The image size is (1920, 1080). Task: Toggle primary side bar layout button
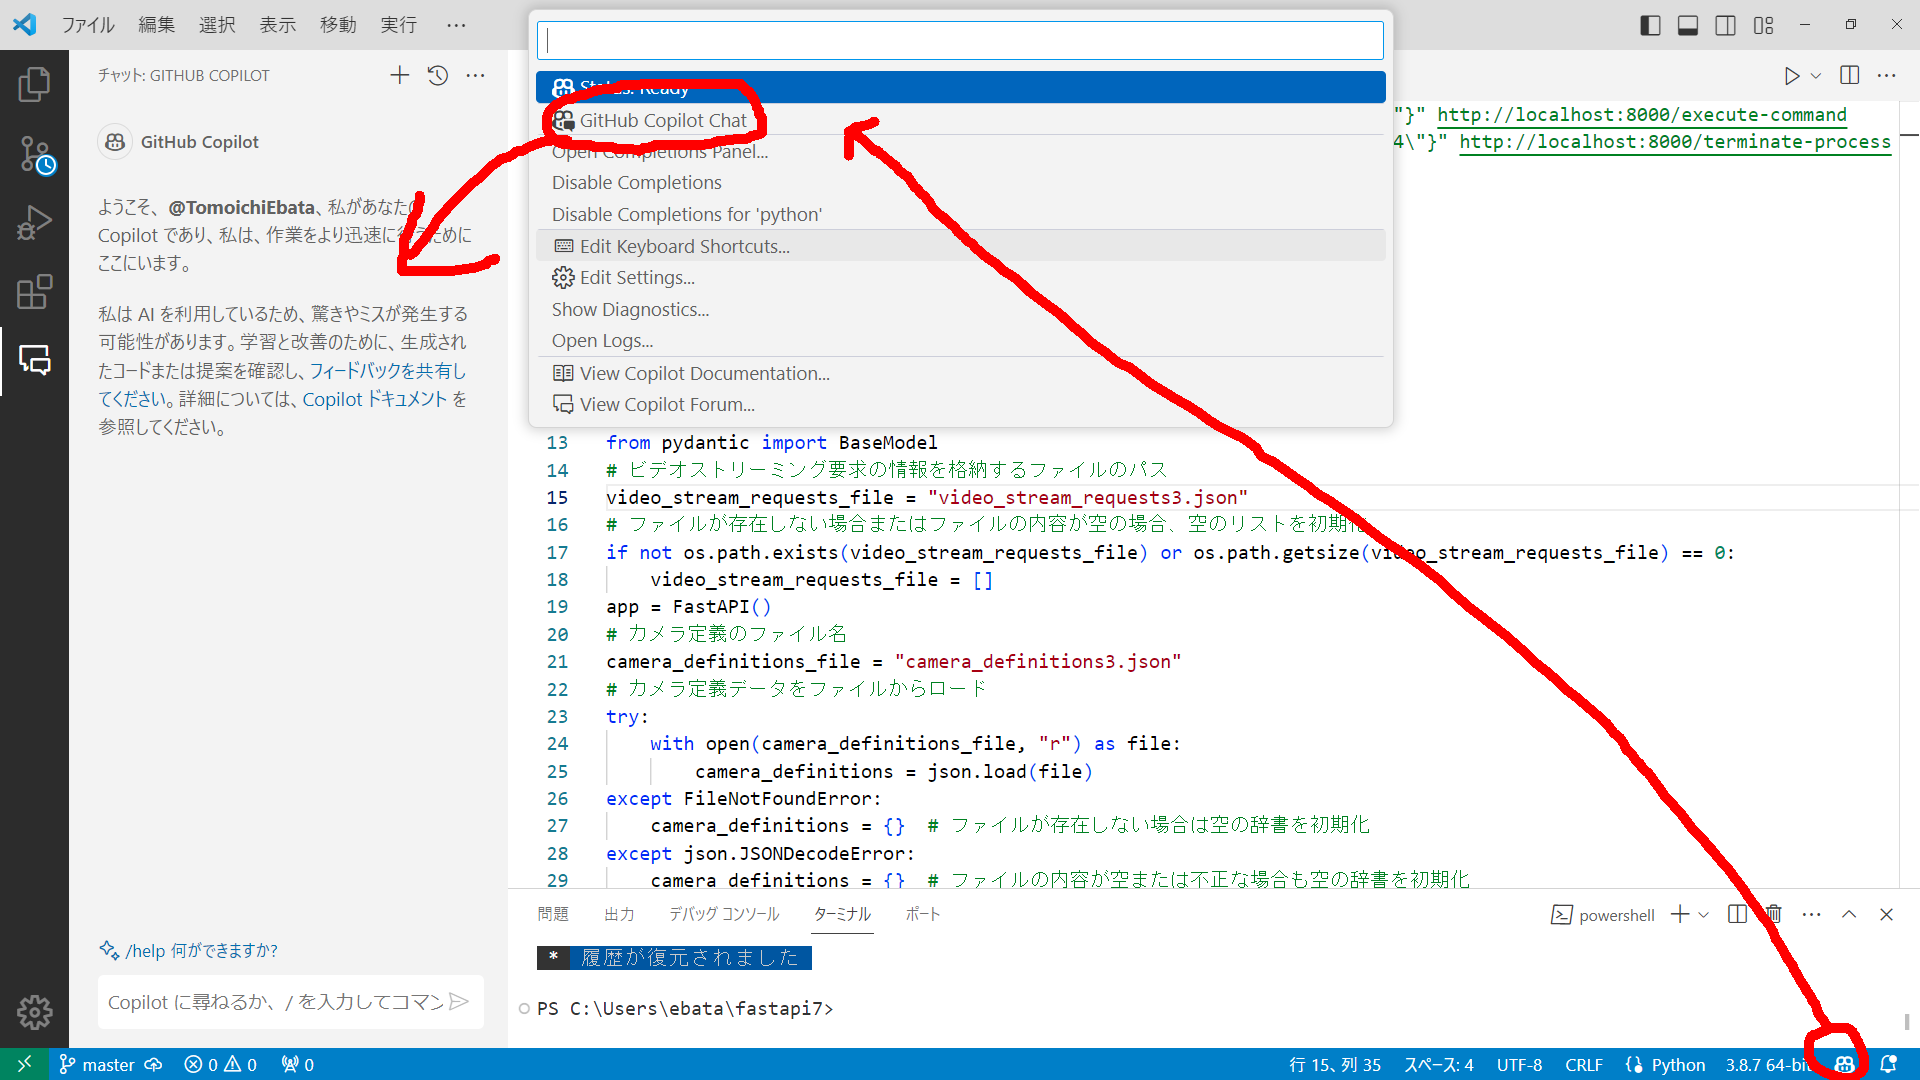tap(1650, 25)
